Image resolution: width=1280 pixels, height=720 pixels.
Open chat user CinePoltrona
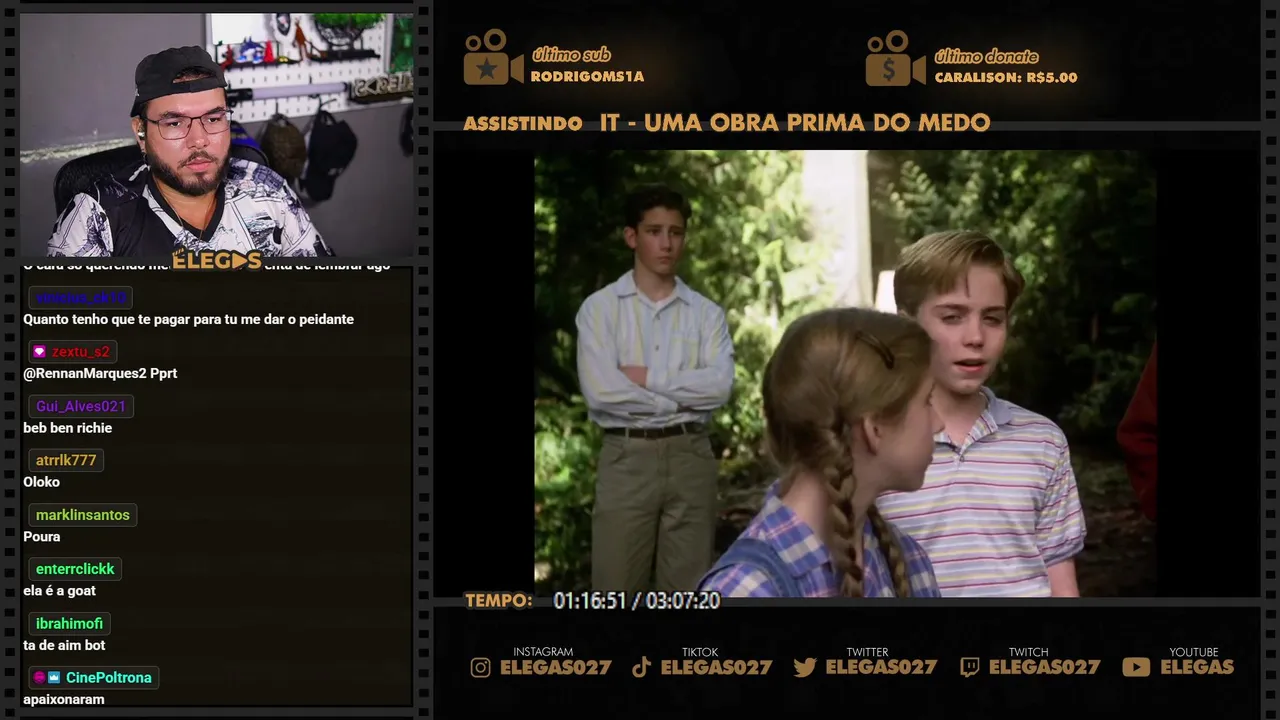[x=109, y=678]
